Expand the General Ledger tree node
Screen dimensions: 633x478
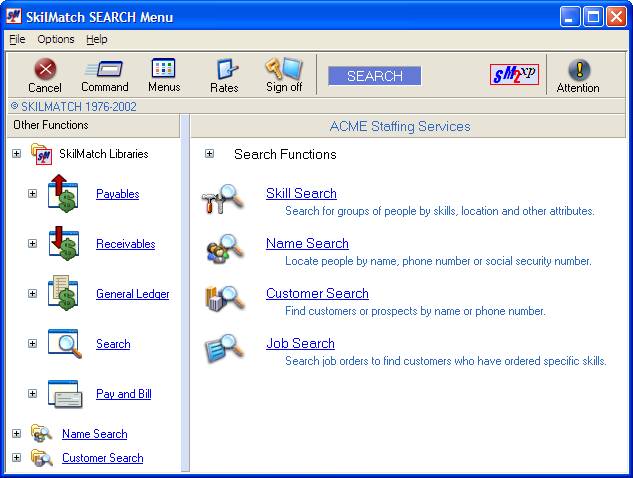tap(32, 294)
